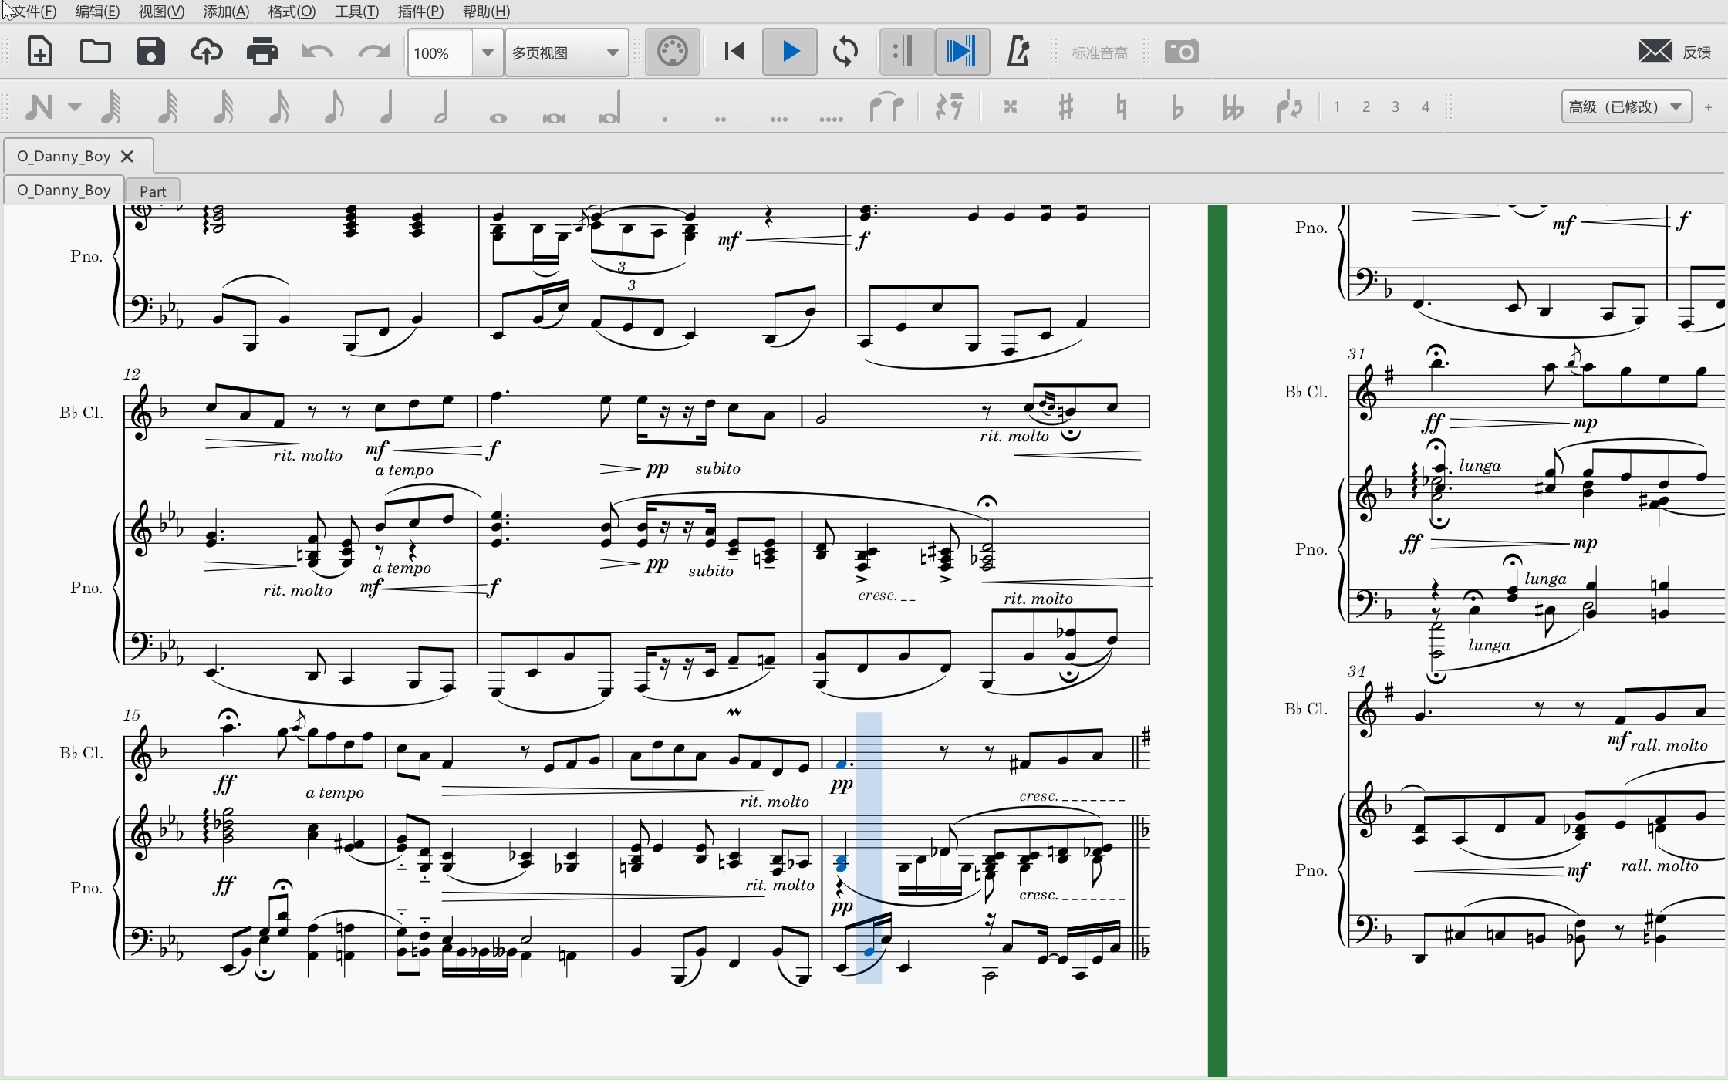Save the score with the floppy disk icon
The image size is (1728, 1080).
pyautogui.click(x=151, y=52)
